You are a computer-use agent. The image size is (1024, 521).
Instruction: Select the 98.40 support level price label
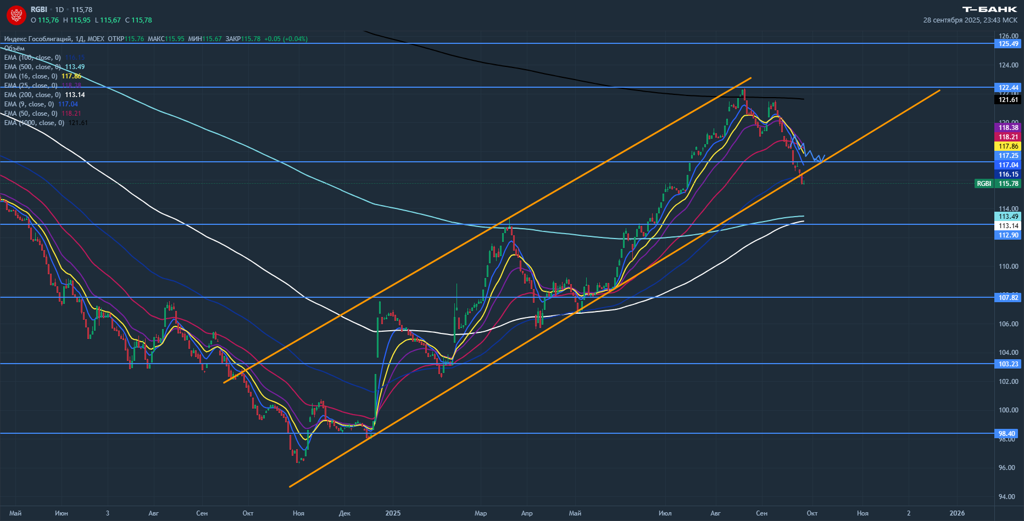(x=1007, y=434)
